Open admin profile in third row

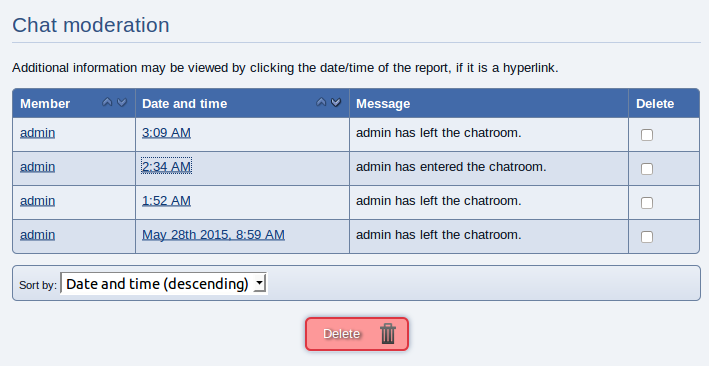[x=38, y=200]
